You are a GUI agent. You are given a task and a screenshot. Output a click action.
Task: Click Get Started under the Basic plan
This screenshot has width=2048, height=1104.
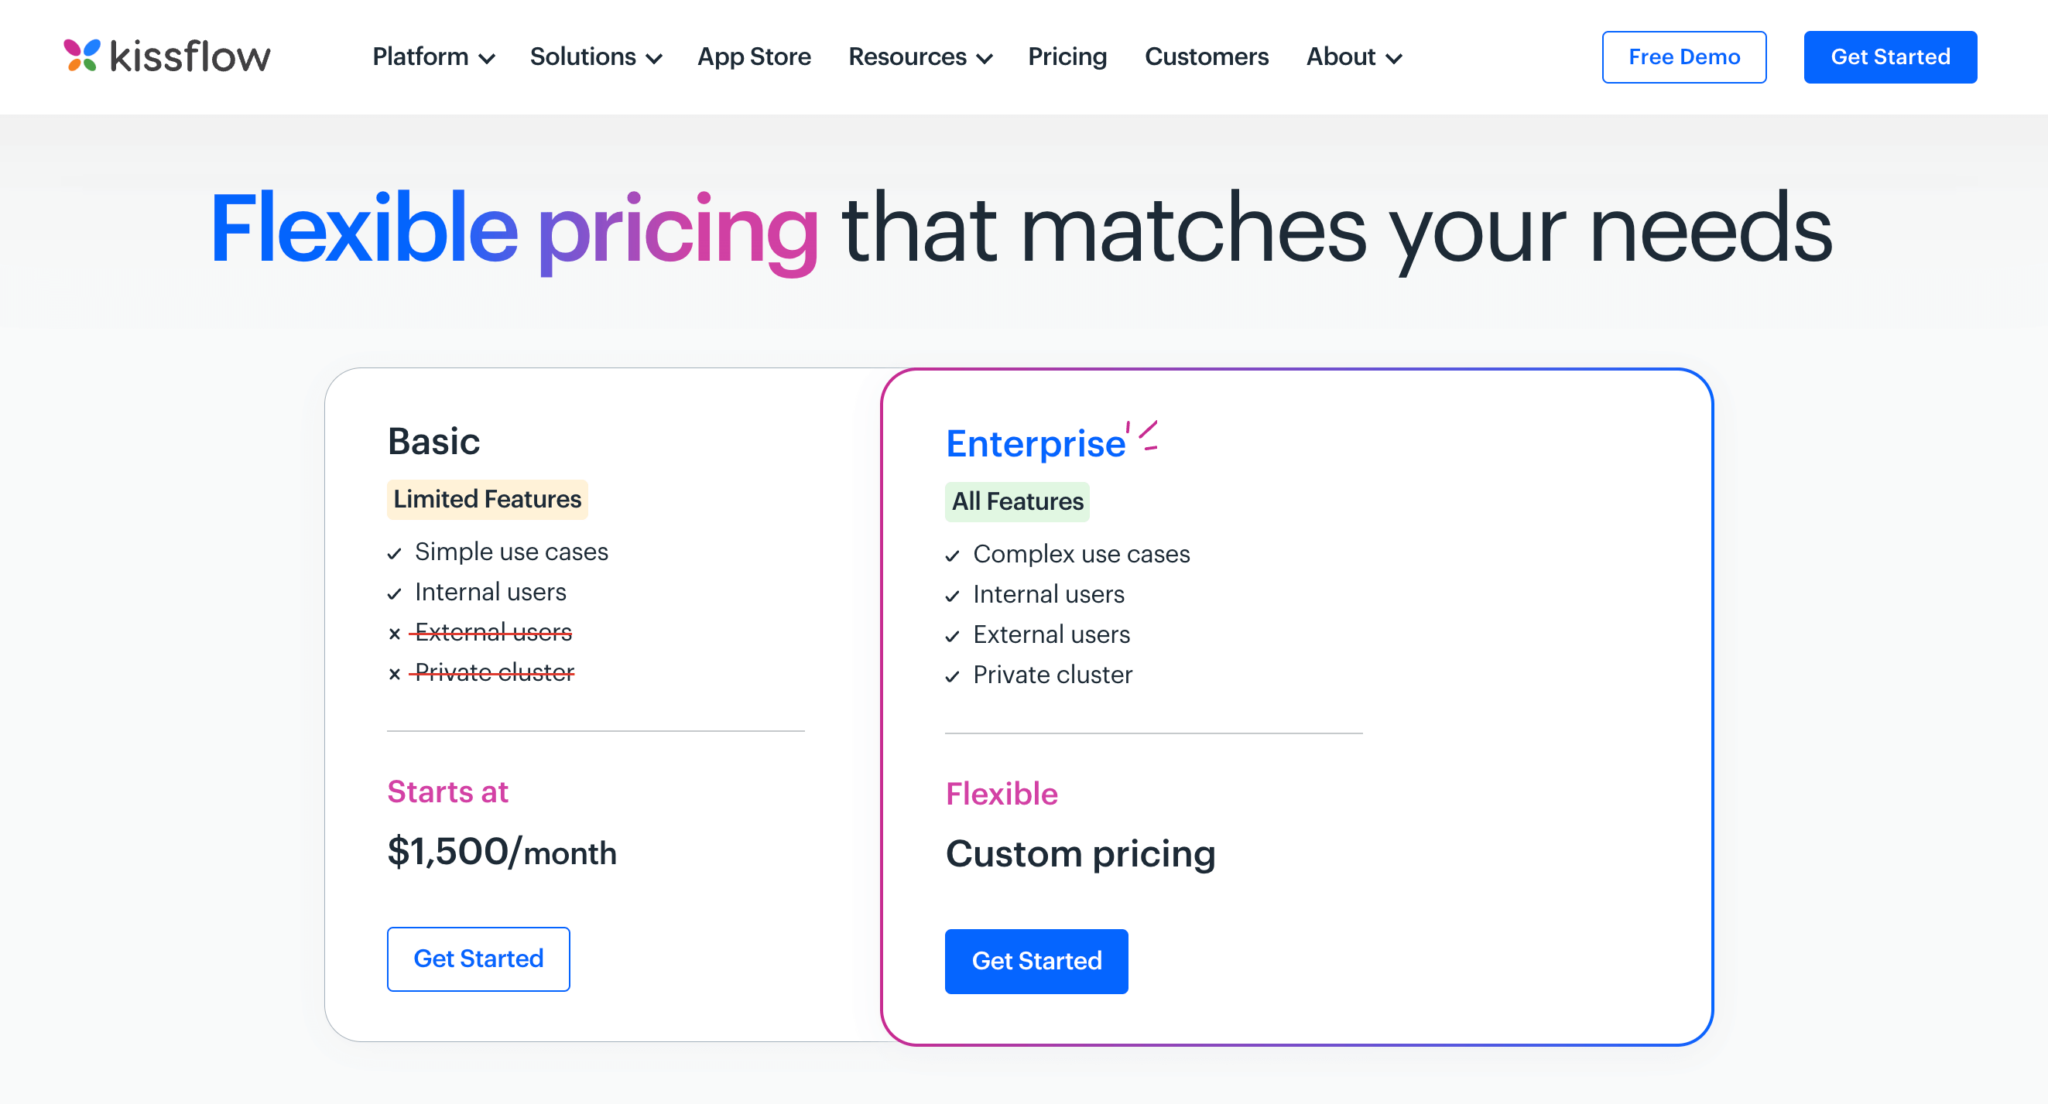click(x=478, y=959)
